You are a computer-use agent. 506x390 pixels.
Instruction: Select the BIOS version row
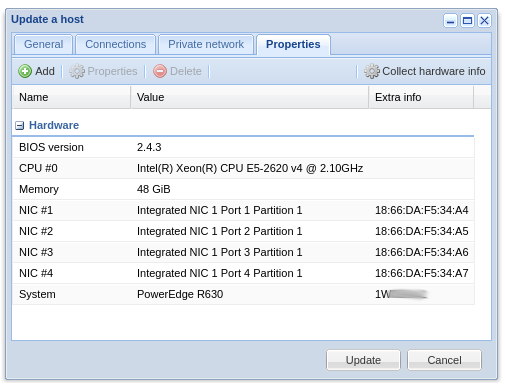(x=243, y=147)
